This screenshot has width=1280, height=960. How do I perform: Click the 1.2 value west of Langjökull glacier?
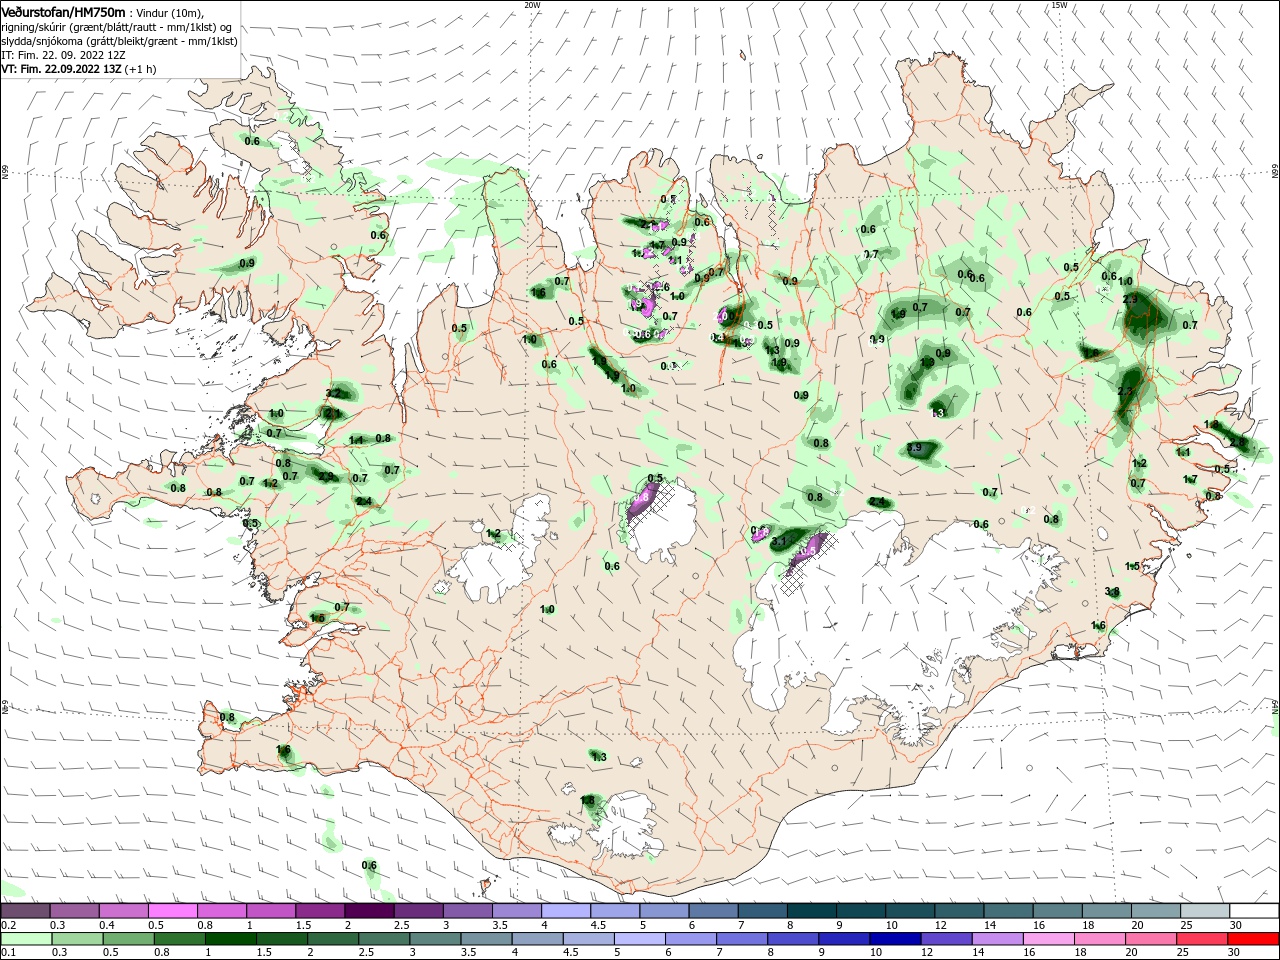point(493,534)
